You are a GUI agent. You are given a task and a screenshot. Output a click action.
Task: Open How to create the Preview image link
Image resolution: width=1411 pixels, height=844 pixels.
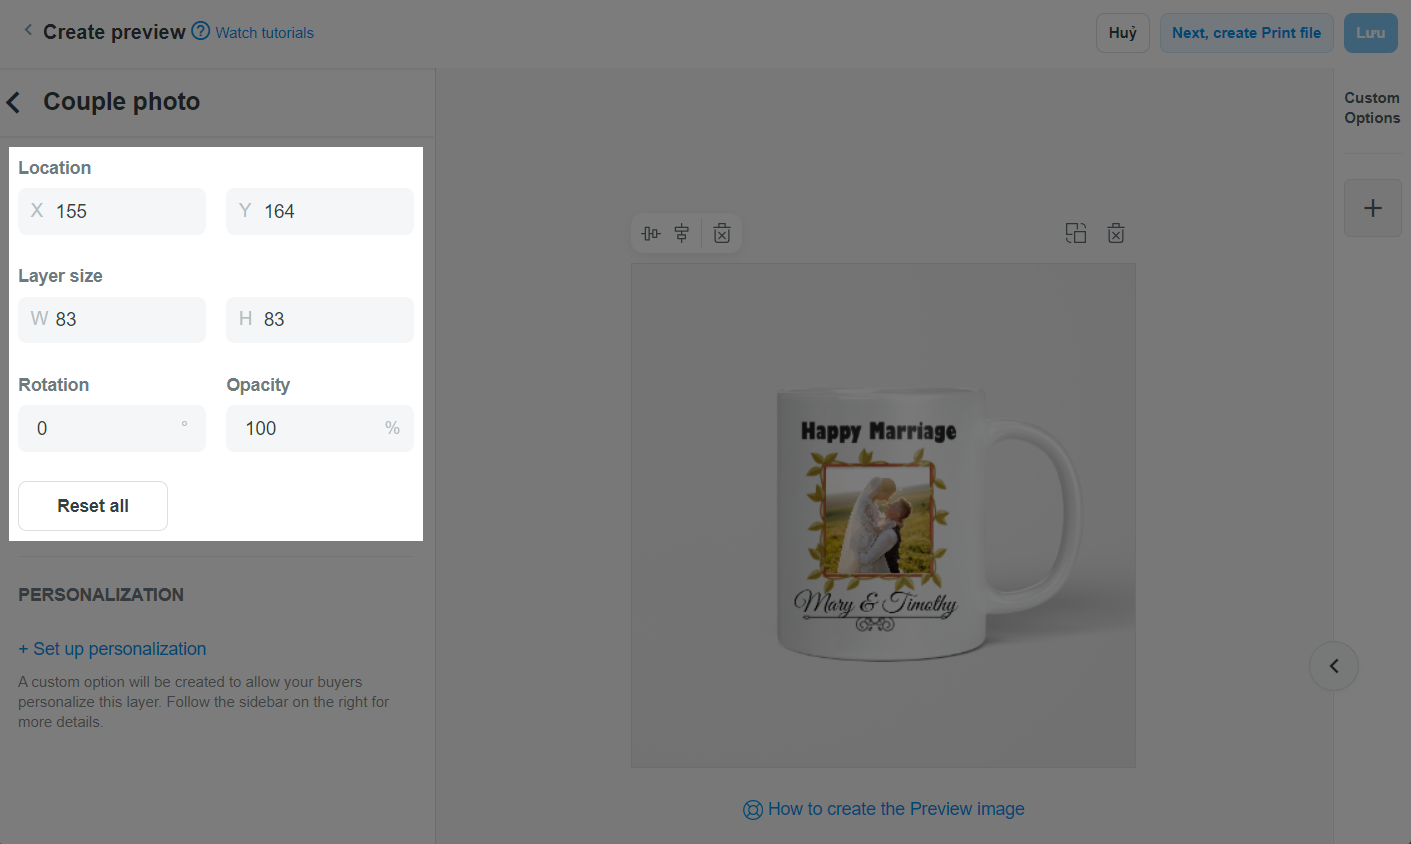[896, 809]
